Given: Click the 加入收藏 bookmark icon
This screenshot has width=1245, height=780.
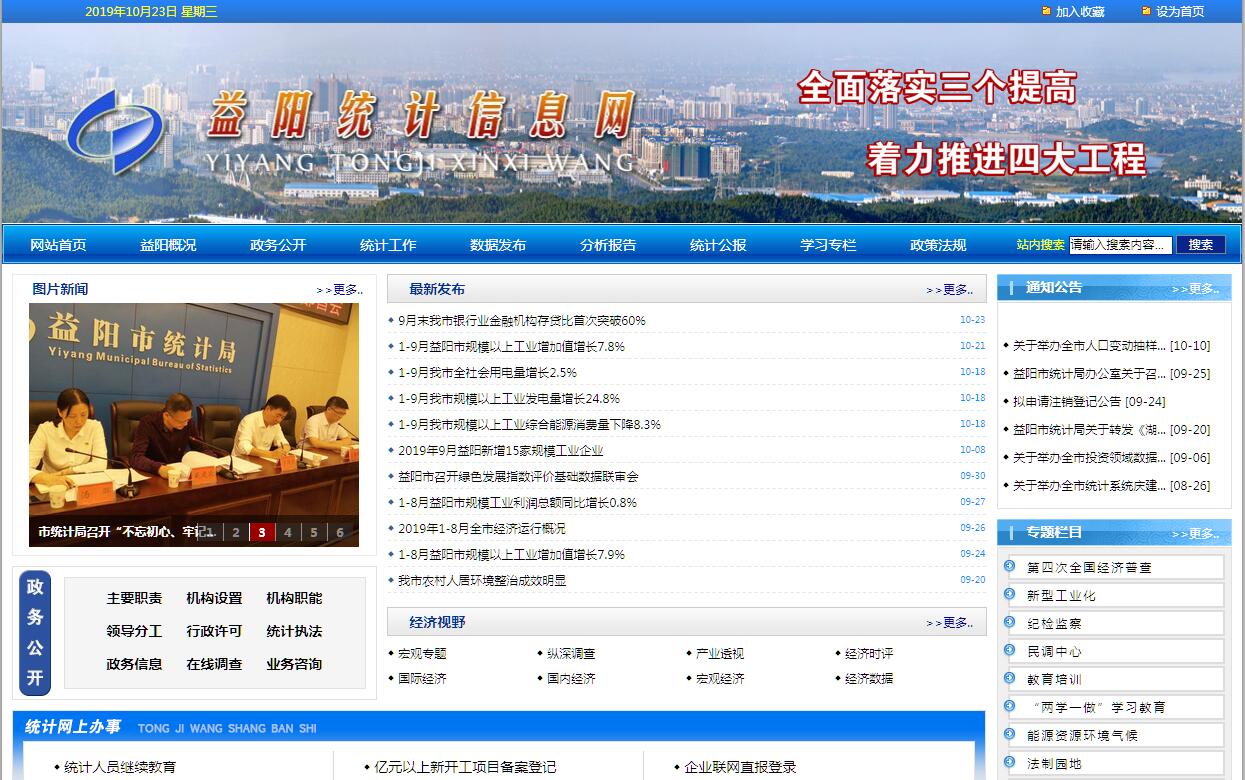Looking at the screenshot, I should coord(1047,11).
